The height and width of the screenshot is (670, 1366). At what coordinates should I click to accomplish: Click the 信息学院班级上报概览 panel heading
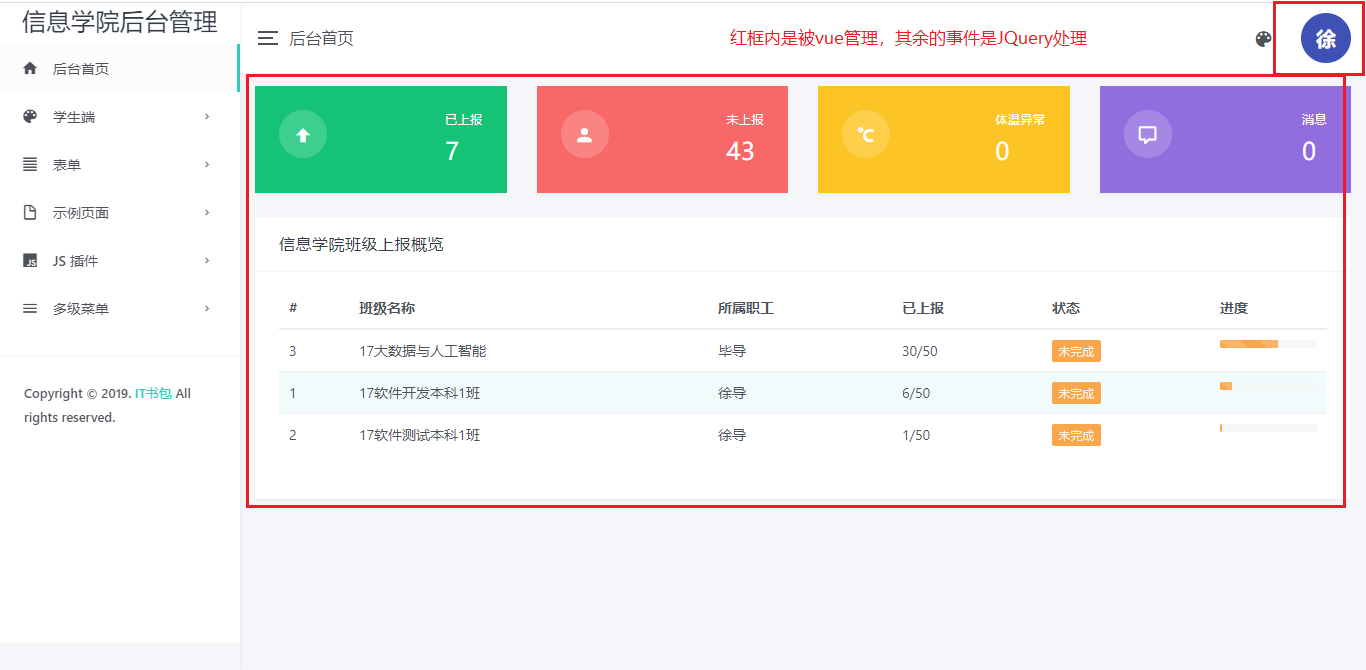coord(362,244)
